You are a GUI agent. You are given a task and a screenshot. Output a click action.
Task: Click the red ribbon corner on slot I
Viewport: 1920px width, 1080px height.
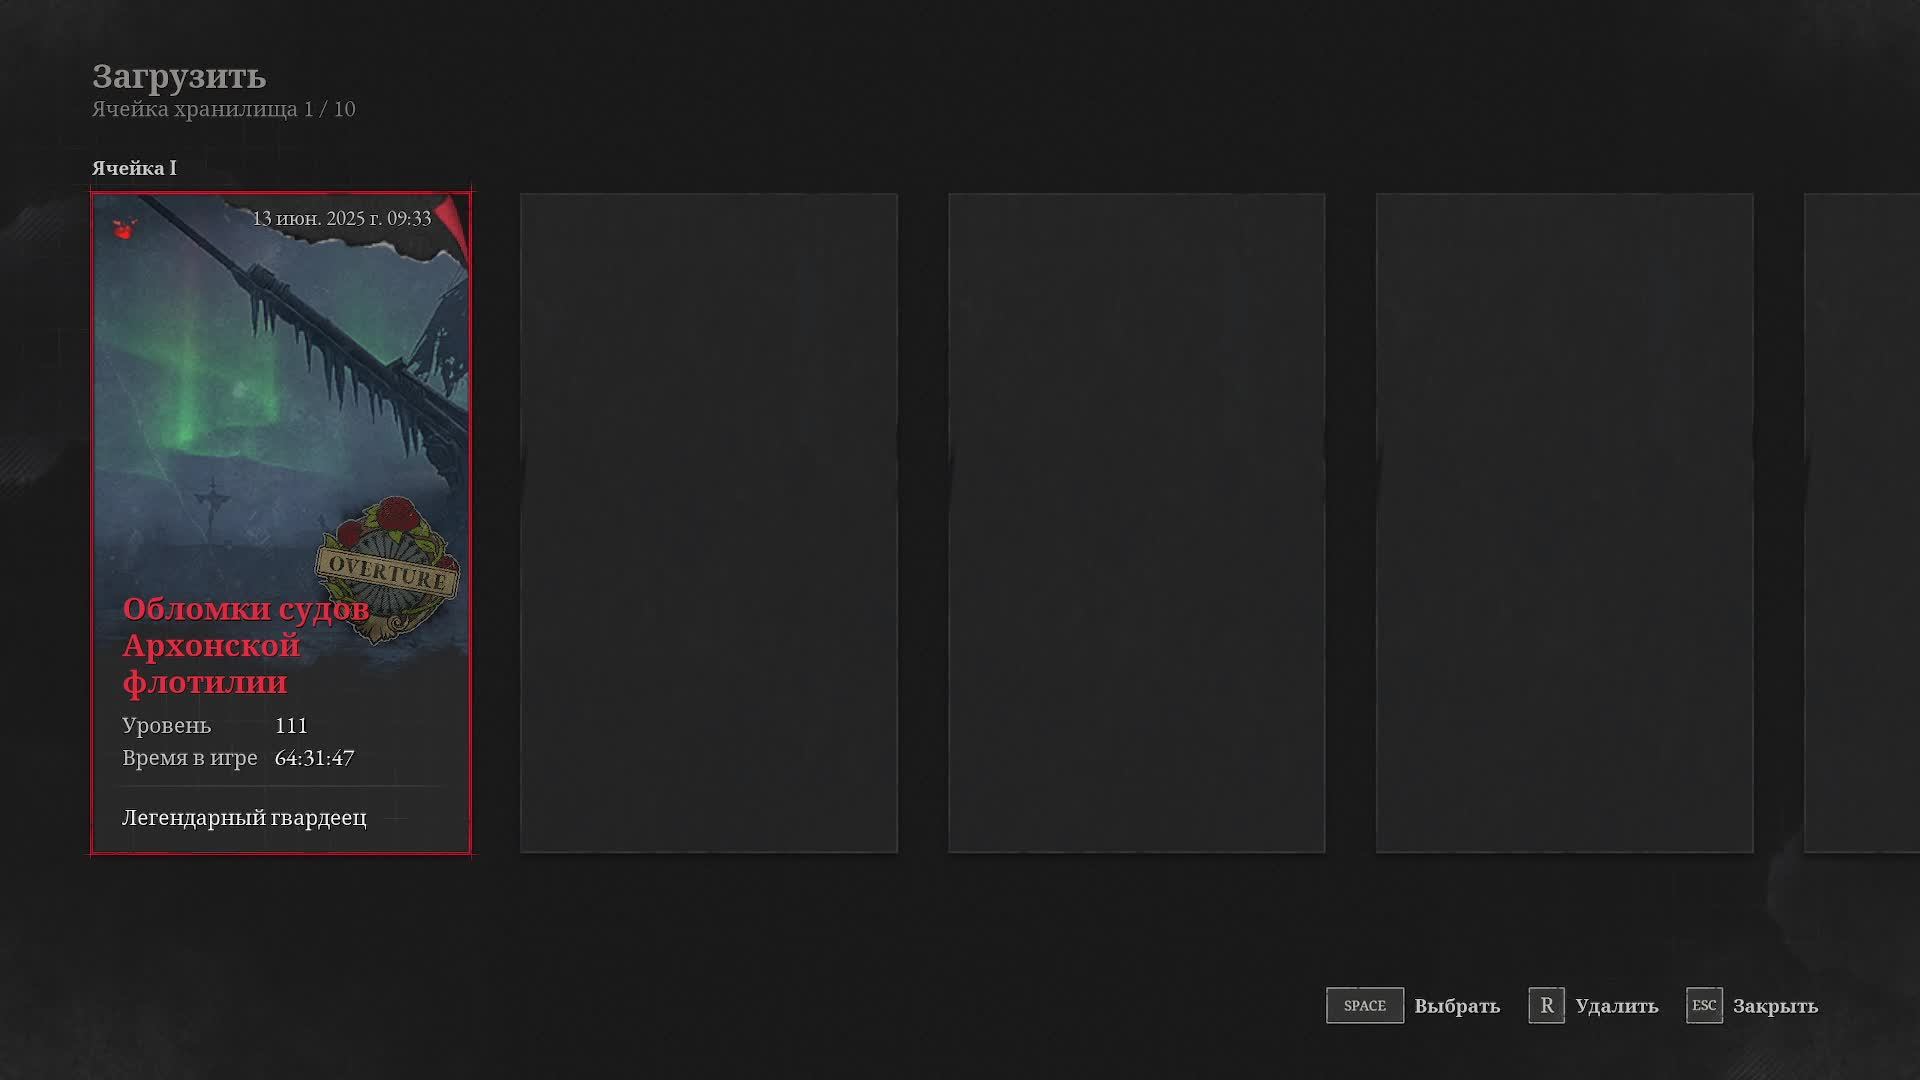point(452,225)
